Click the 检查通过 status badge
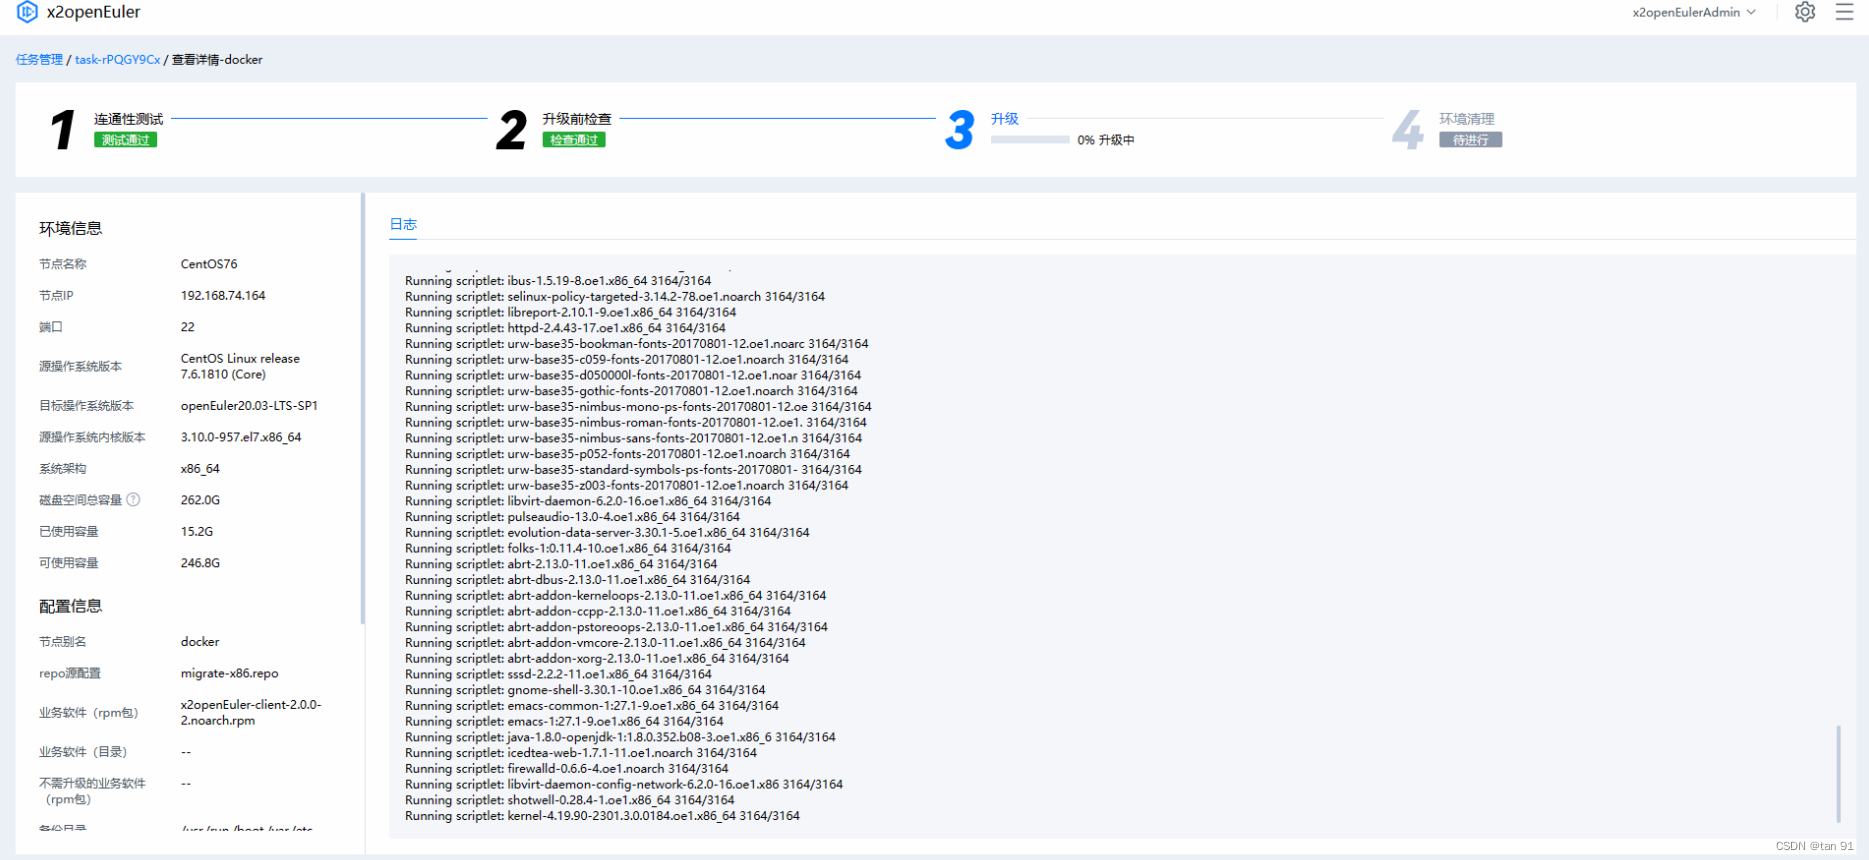 (573, 140)
